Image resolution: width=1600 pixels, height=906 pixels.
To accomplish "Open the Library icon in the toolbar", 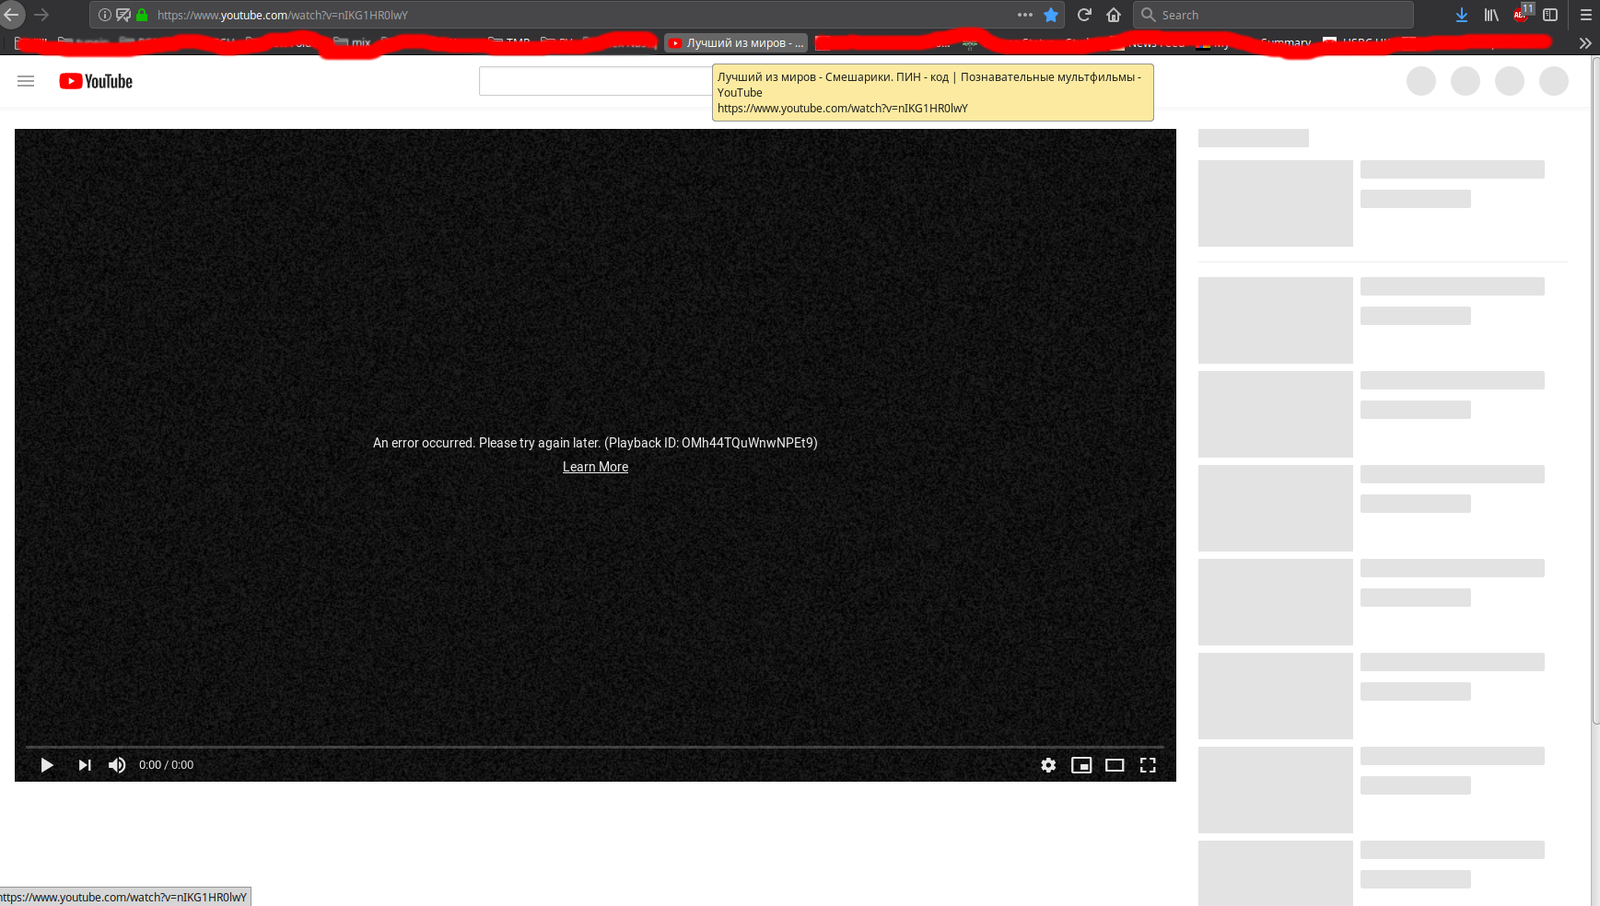I will [1491, 15].
